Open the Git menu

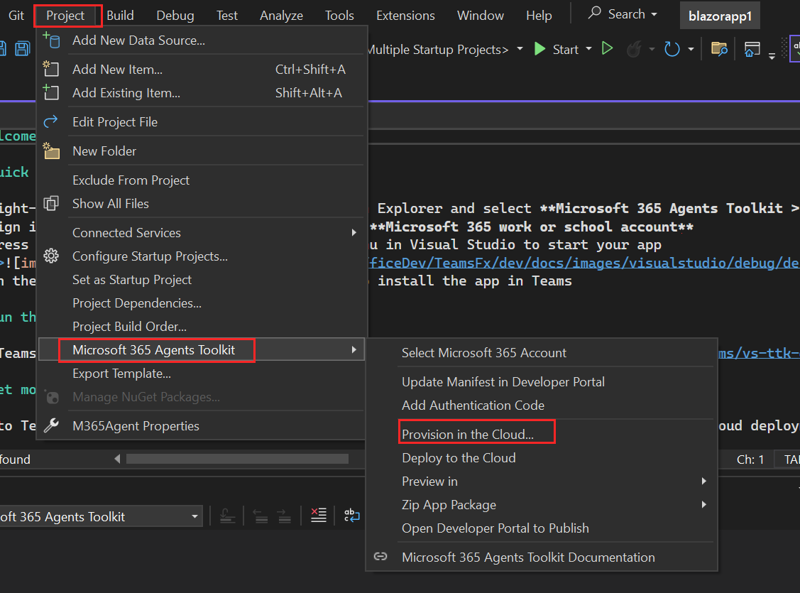tap(16, 16)
